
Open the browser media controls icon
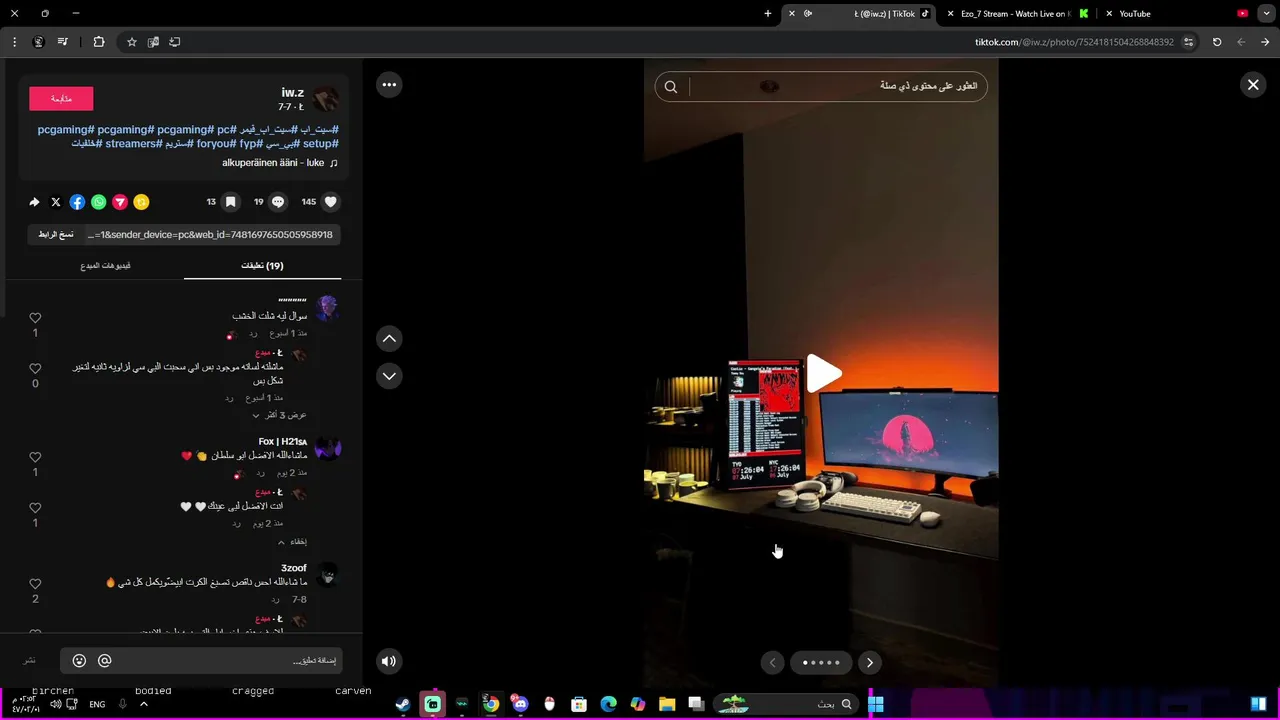[63, 42]
